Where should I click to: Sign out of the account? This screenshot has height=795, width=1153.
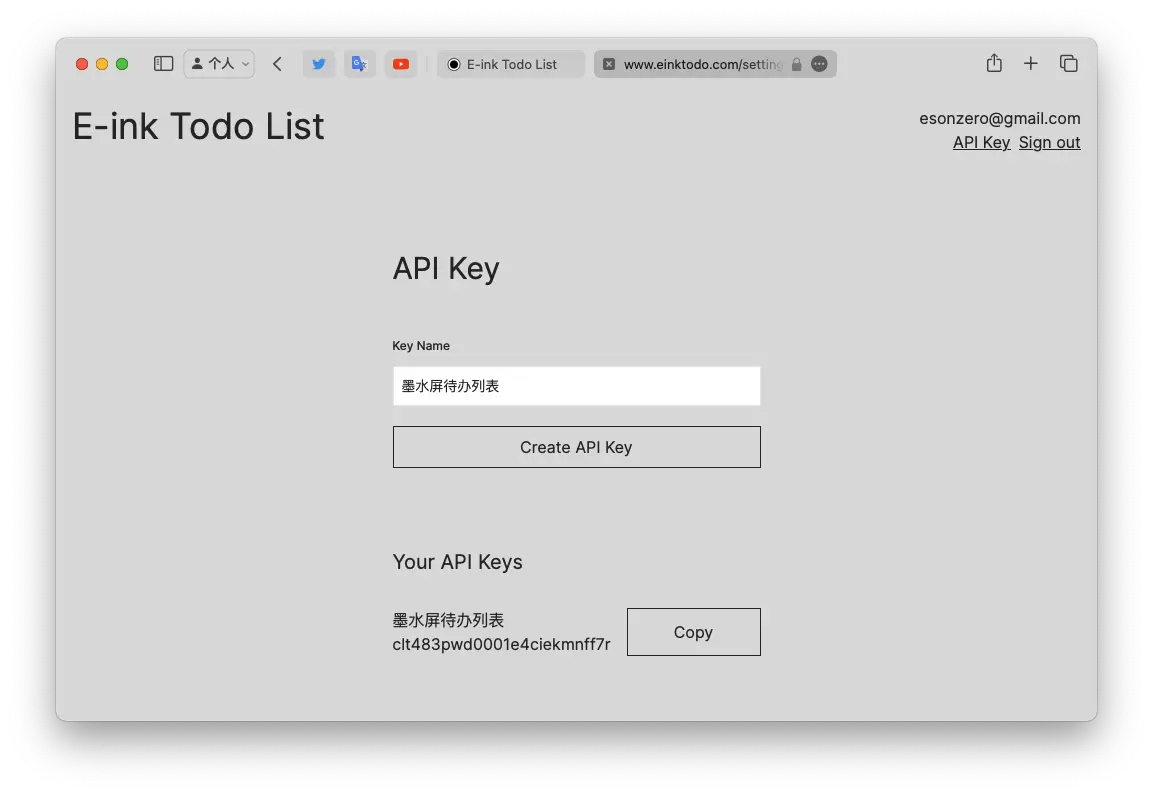coord(1049,142)
